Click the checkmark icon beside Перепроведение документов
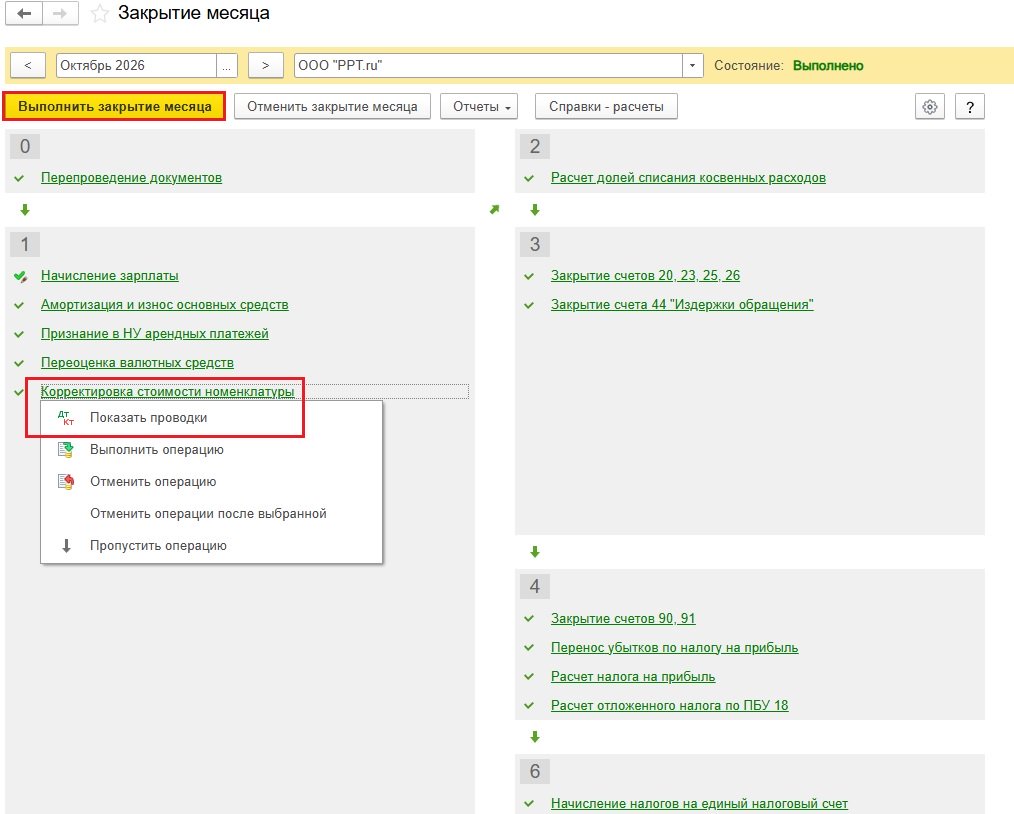The image size is (1014, 814). pos(19,178)
